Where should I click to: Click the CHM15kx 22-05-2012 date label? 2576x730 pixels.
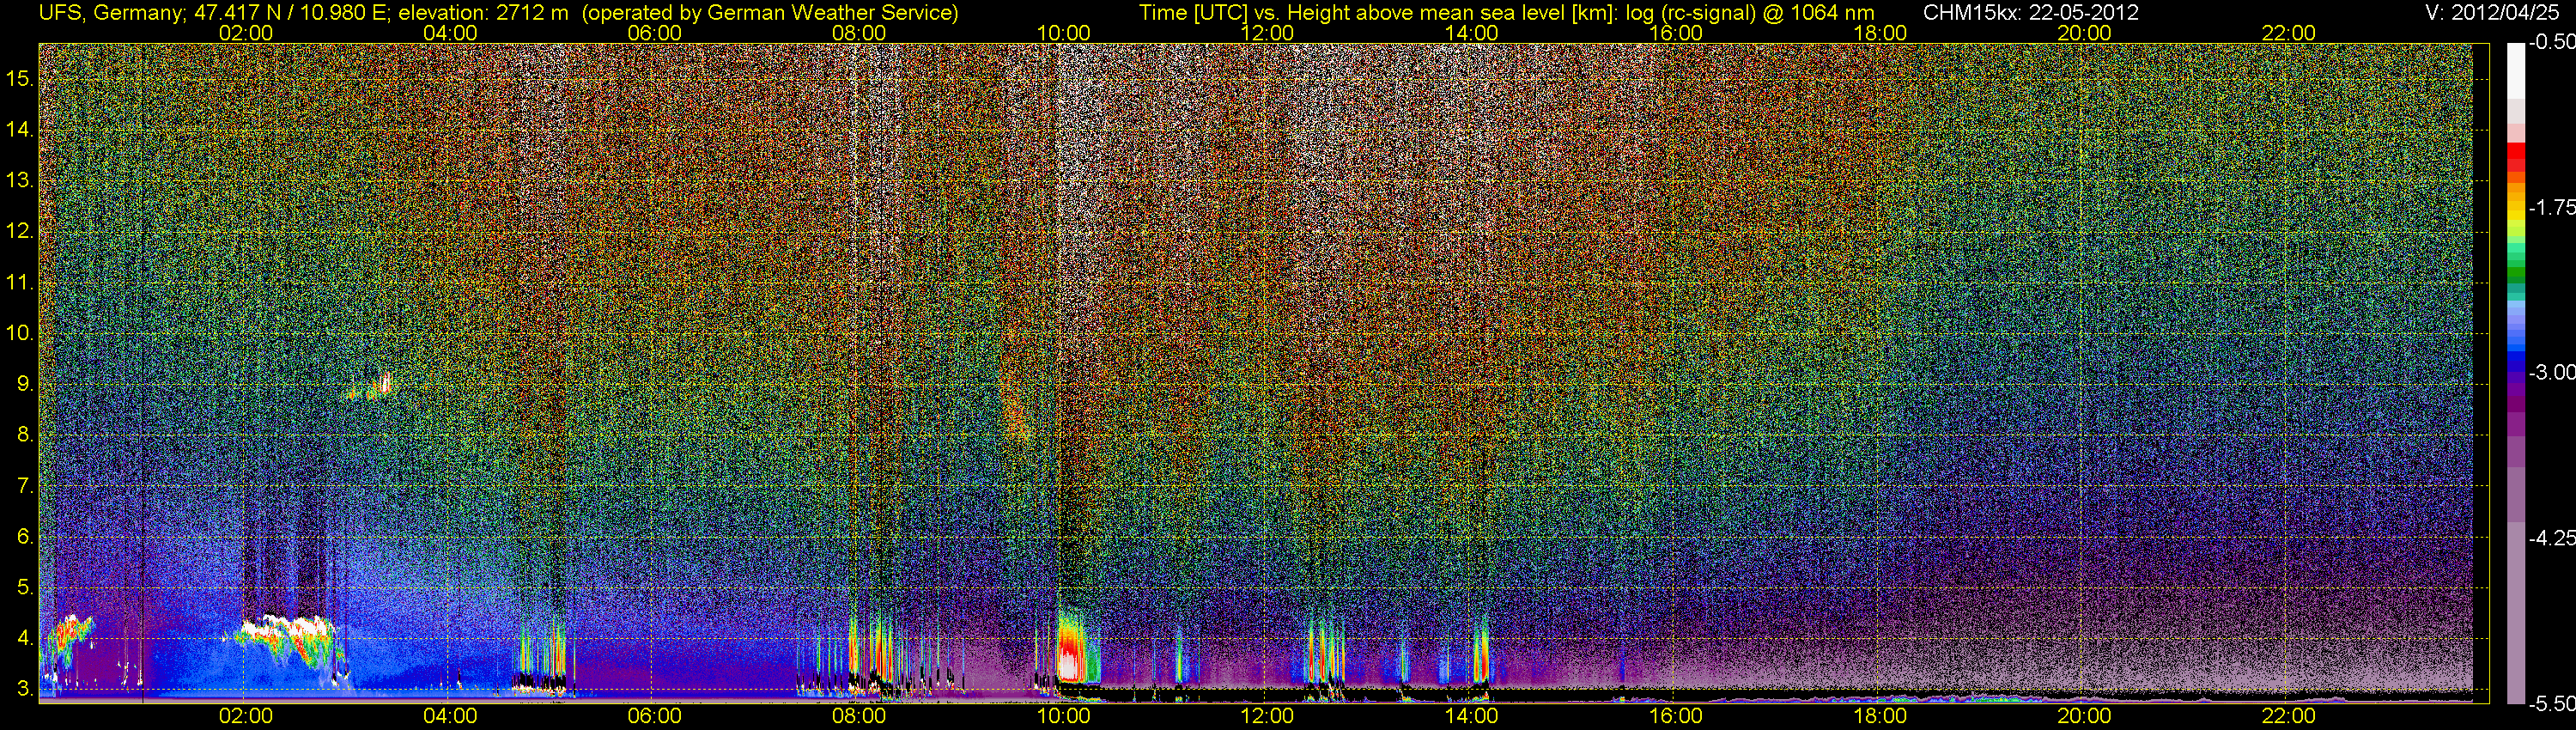(x=2029, y=13)
